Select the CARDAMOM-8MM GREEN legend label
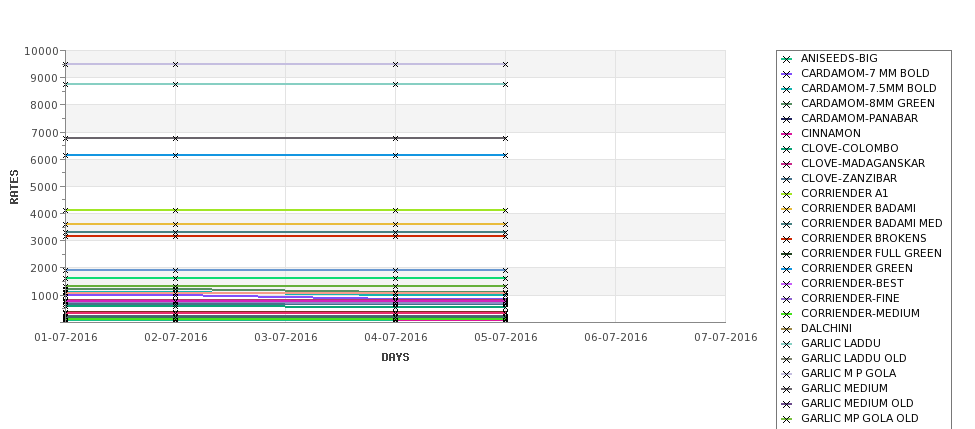This screenshot has height=429, width=975. click(x=867, y=103)
